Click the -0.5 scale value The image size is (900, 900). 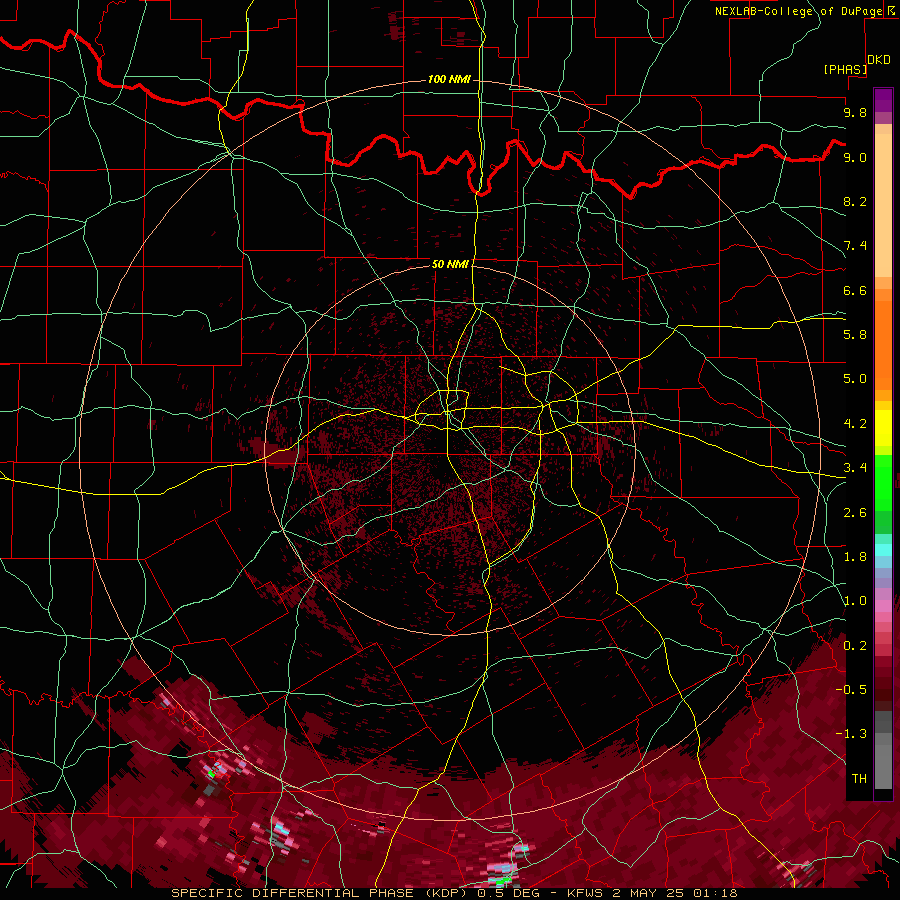click(x=851, y=690)
